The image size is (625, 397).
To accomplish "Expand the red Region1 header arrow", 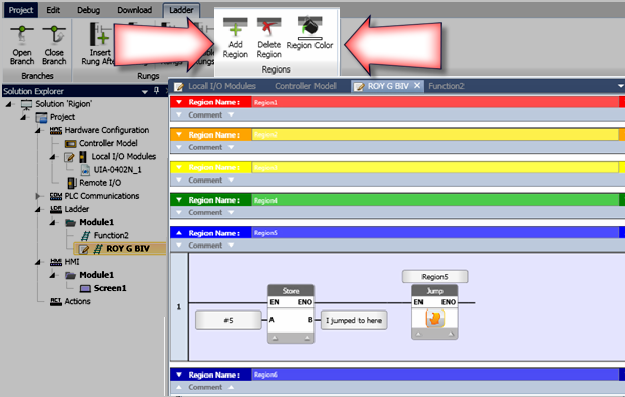I will tap(179, 102).
